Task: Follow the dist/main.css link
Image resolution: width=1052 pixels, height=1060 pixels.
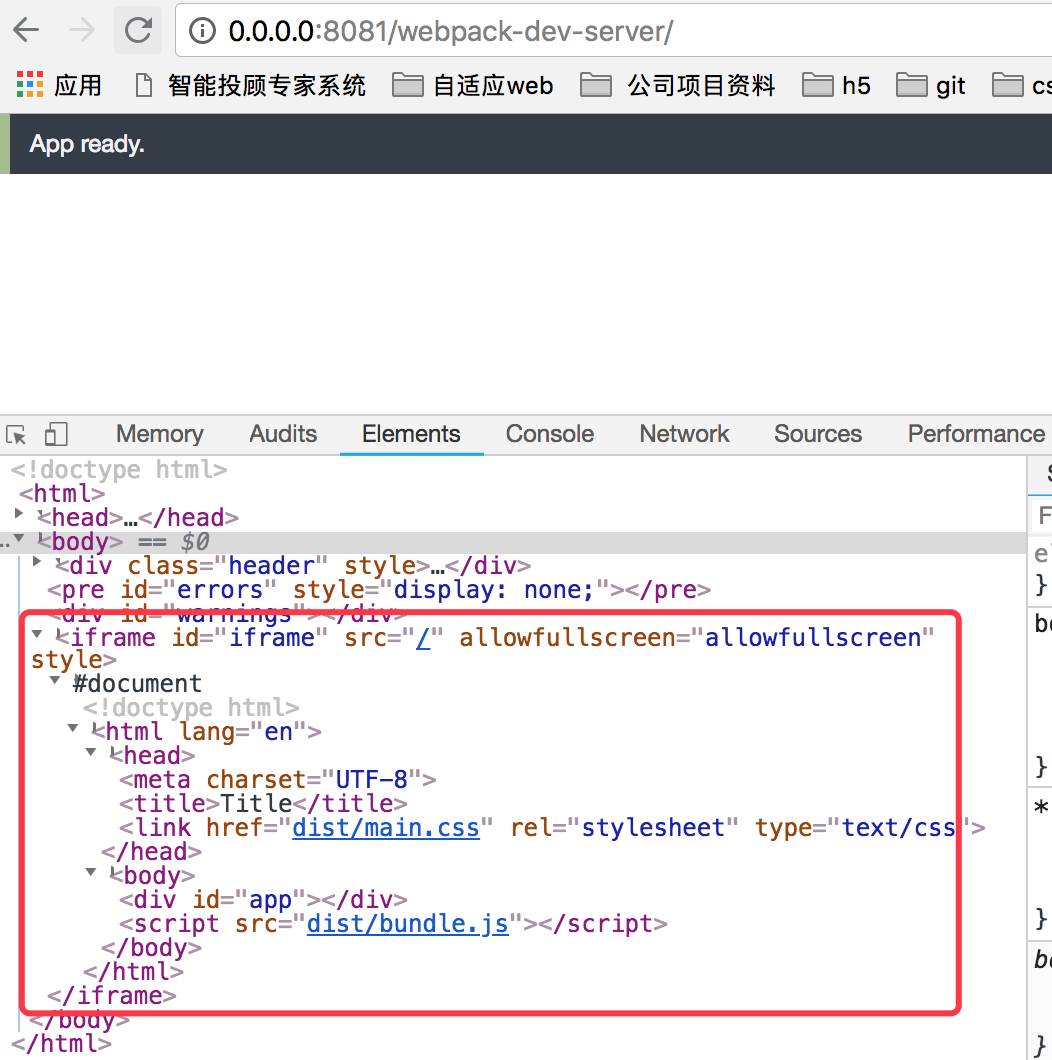Action: [x=386, y=828]
